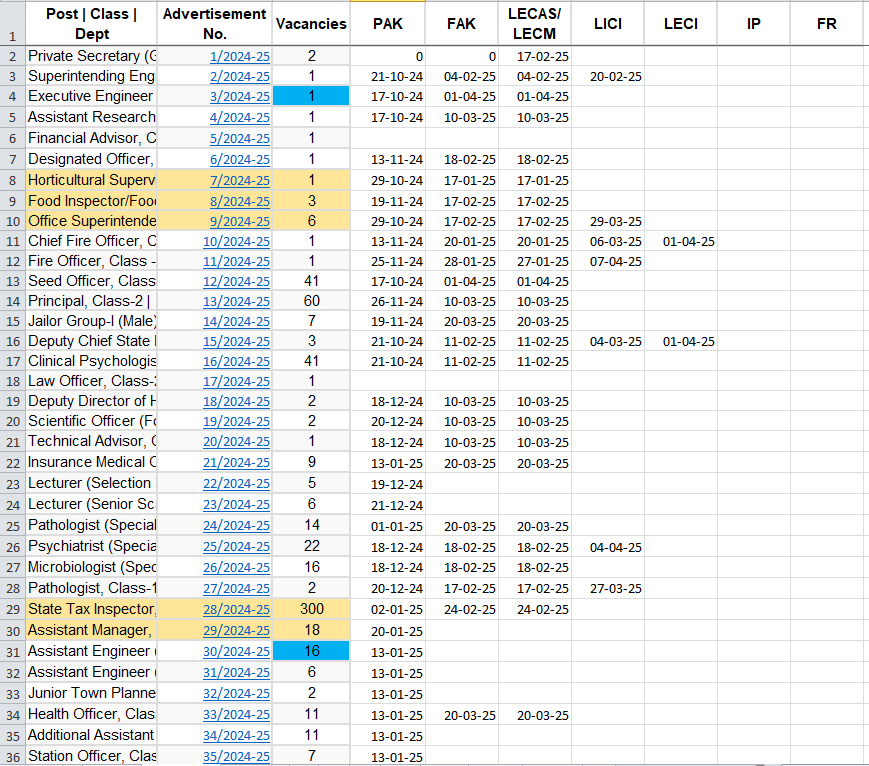The height and width of the screenshot is (766, 869).
Task: Click the 'Food Inspector/Food' highlighted cell
Action: pos(91,201)
